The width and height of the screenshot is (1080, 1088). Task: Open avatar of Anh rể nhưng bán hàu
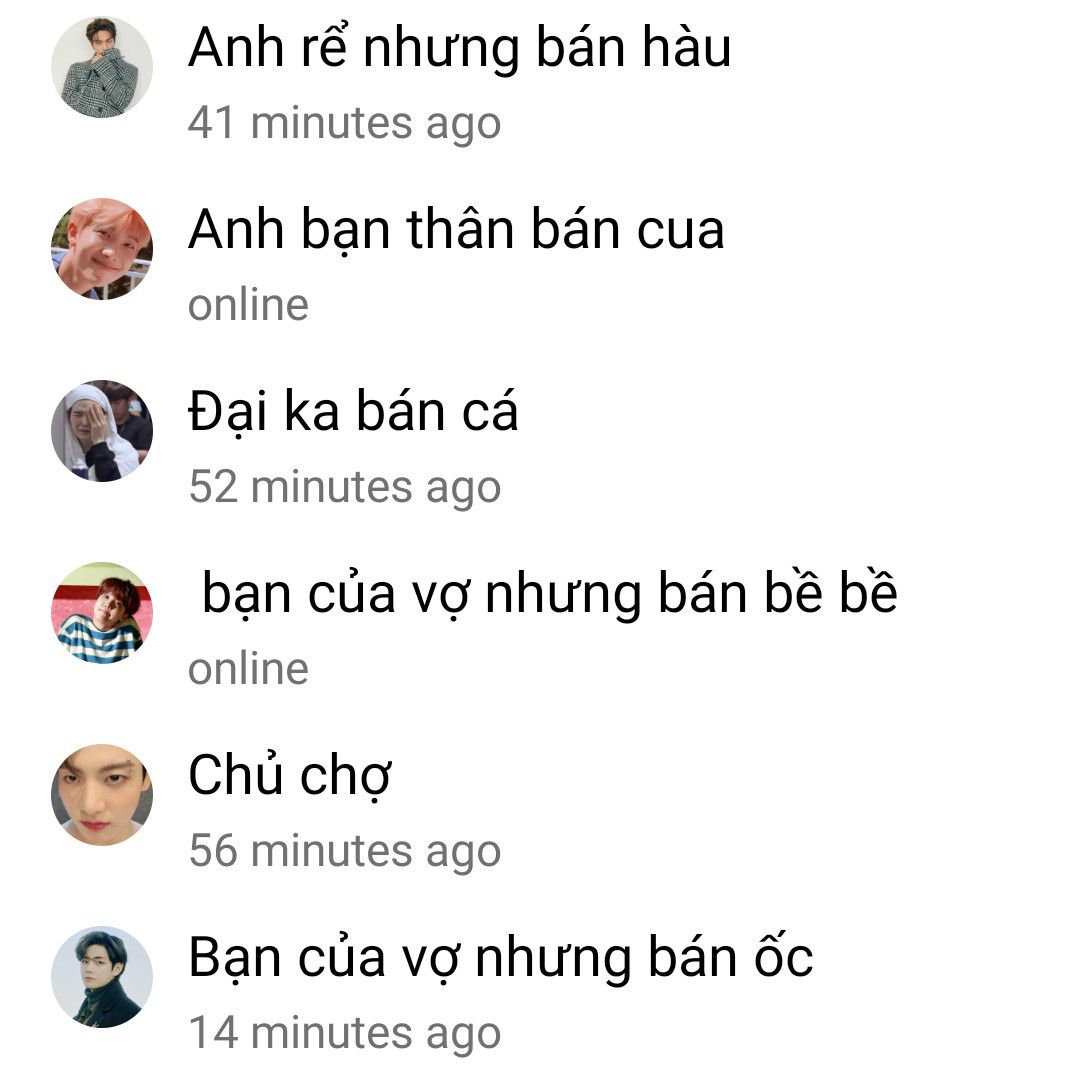coord(102,67)
